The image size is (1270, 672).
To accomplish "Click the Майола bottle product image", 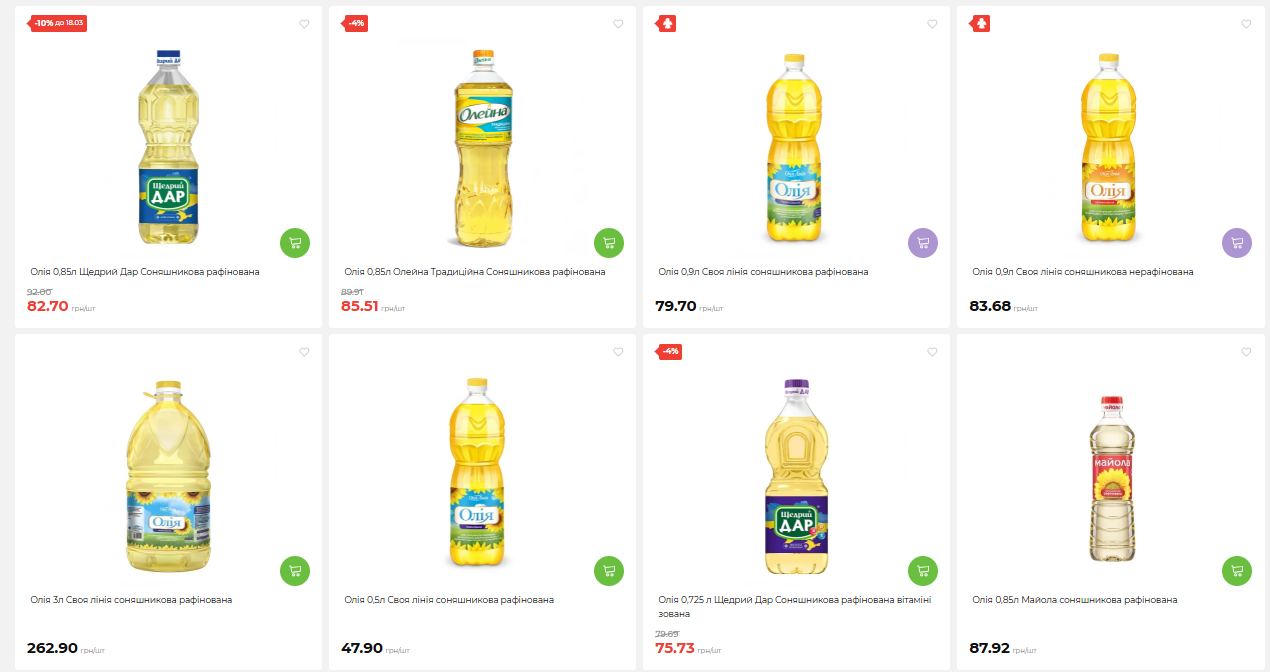I will (x=1110, y=478).
